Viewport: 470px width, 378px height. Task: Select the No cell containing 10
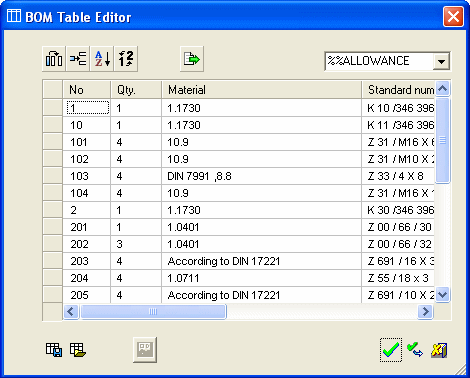pos(87,125)
